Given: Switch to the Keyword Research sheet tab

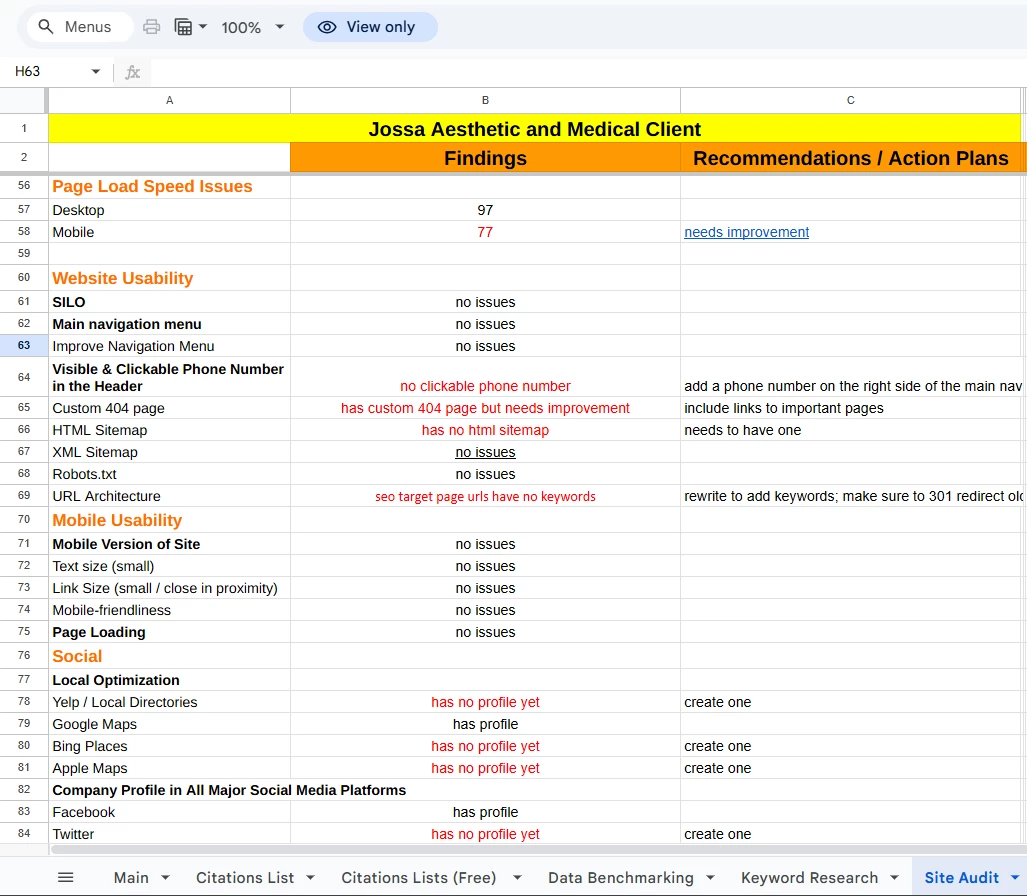Looking at the screenshot, I should (x=810, y=878).
